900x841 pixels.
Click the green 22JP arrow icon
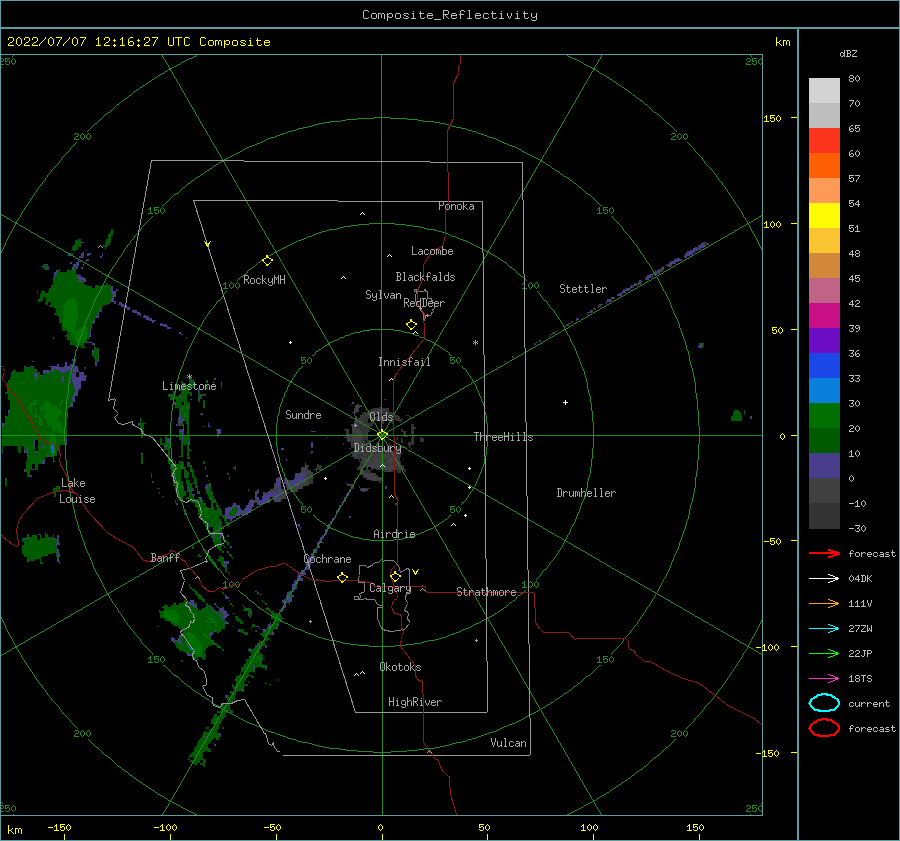pyautogui.click(x=824, y=653)
